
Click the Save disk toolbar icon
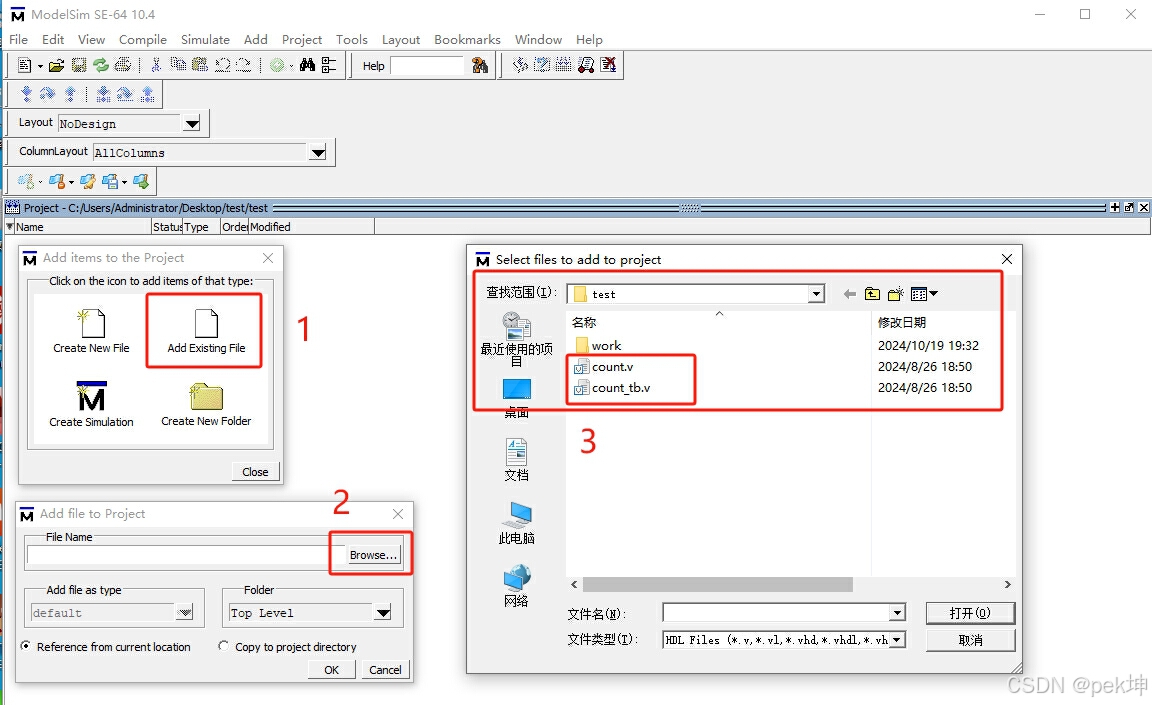pyautogui.click(x=79, y=65)
